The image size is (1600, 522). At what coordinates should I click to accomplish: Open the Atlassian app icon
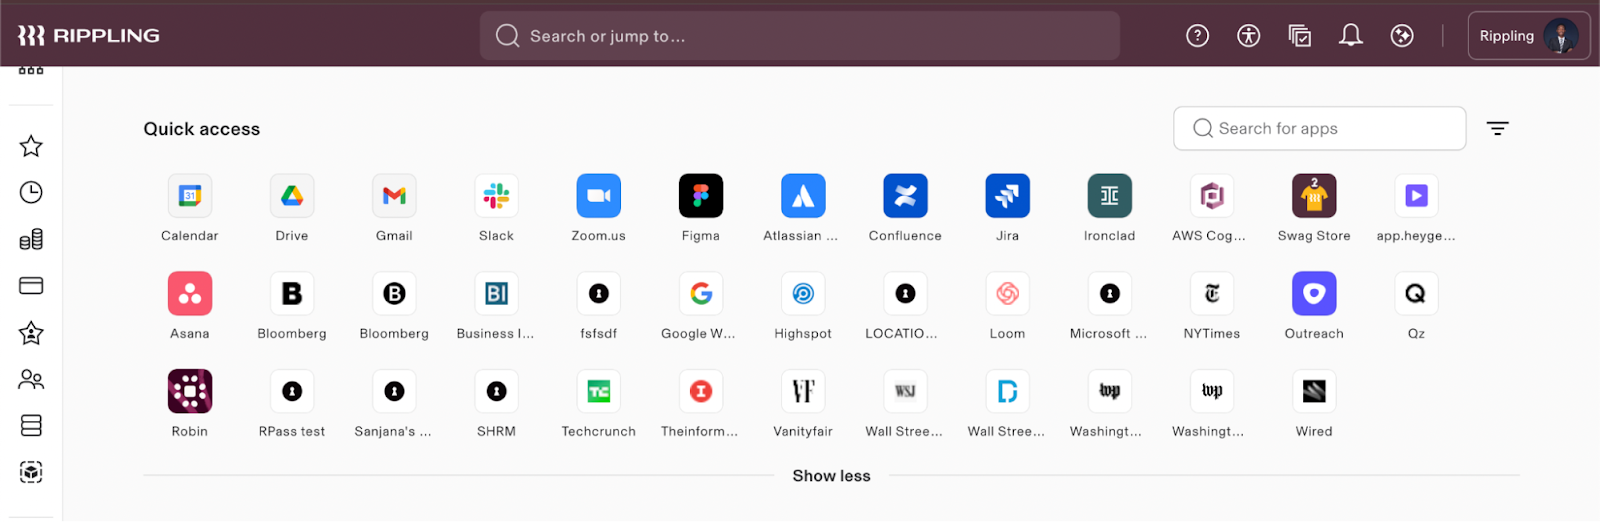[803, 196]
